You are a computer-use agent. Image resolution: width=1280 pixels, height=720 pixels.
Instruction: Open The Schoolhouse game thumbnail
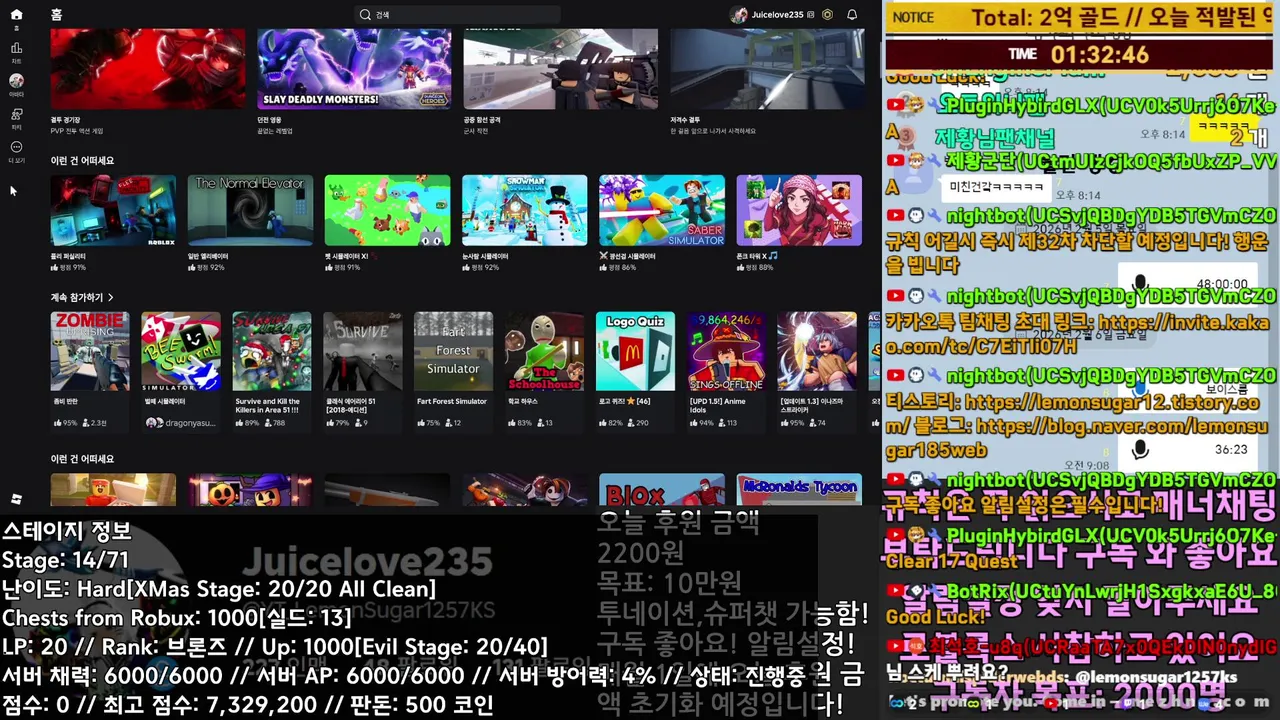tap(544, 351)
